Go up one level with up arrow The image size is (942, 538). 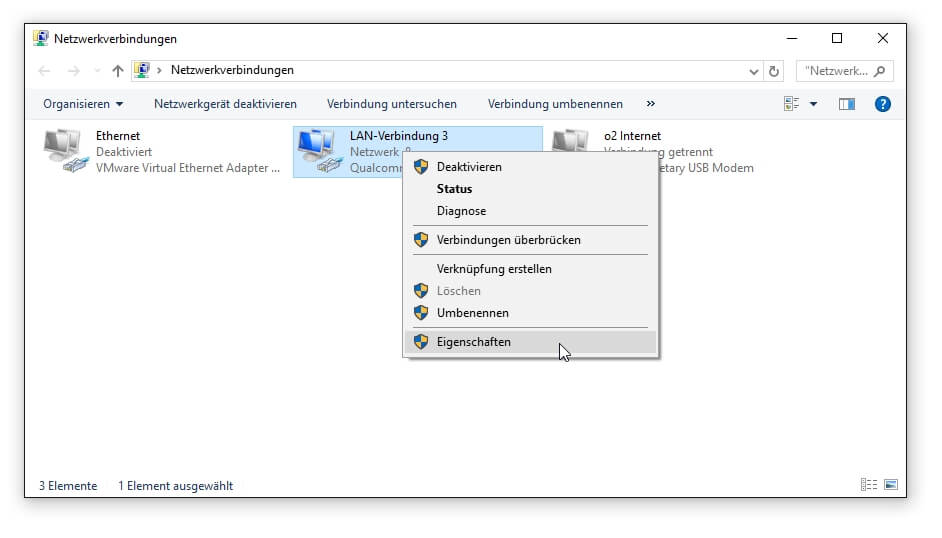point(118,71)
